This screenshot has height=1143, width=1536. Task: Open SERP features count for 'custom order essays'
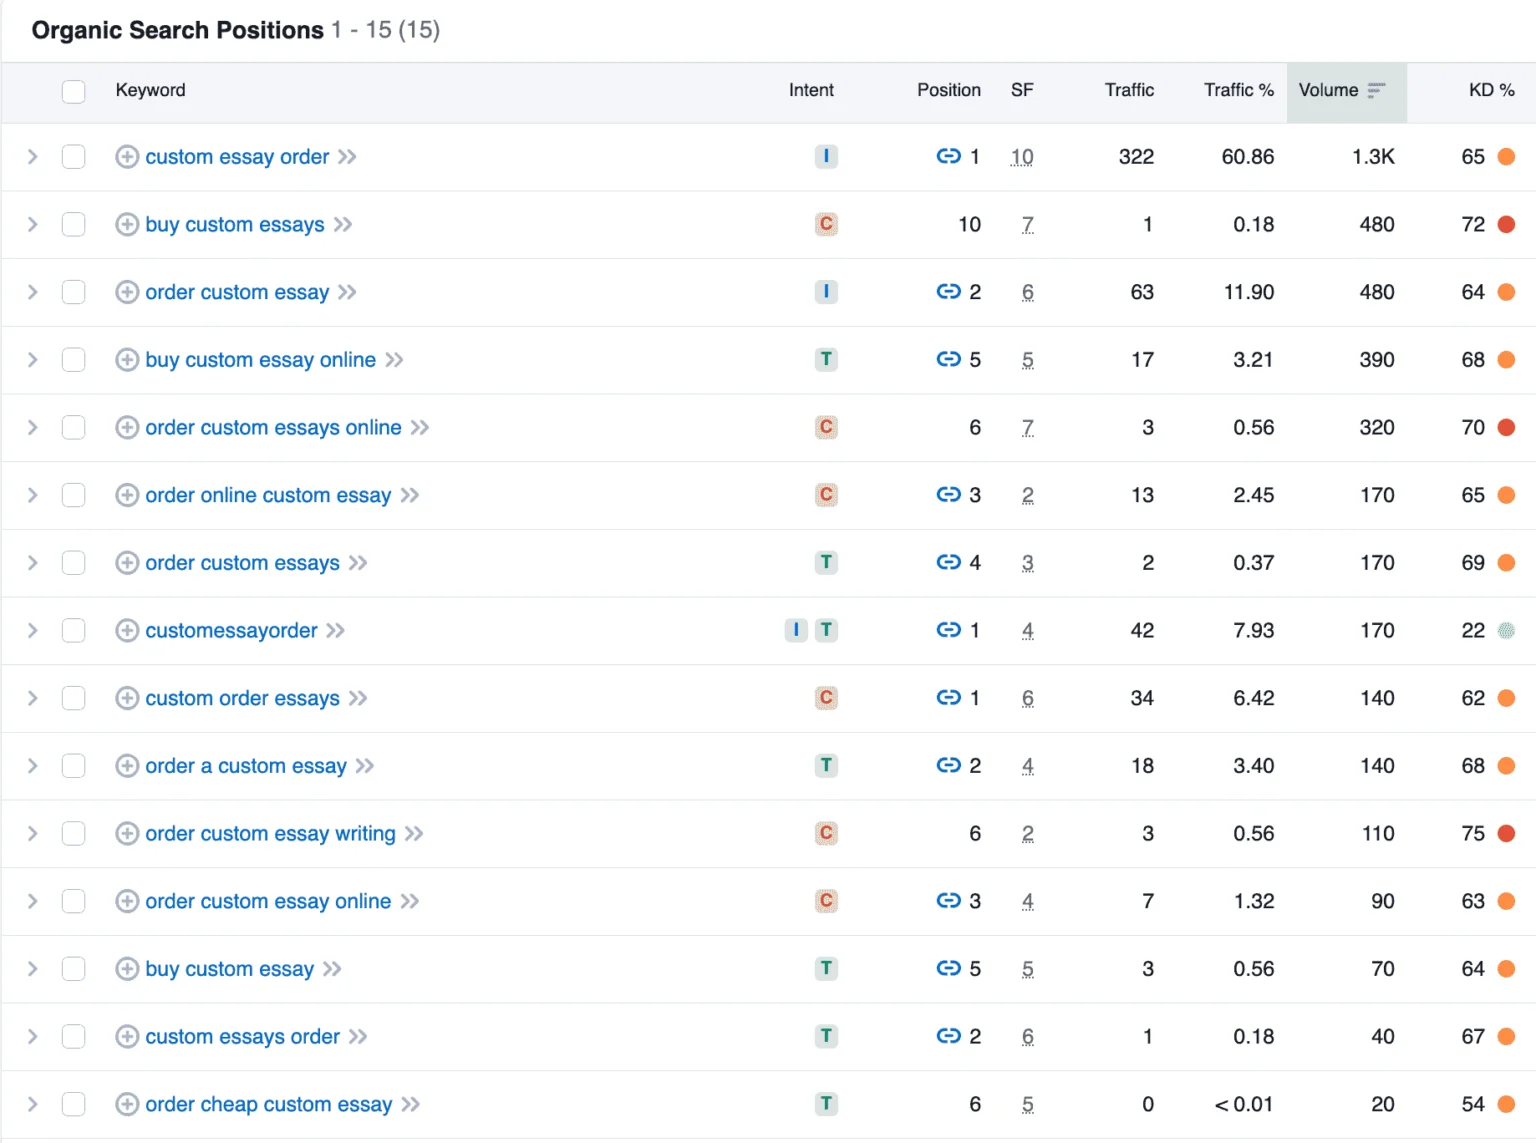(x=1027, y=699)
